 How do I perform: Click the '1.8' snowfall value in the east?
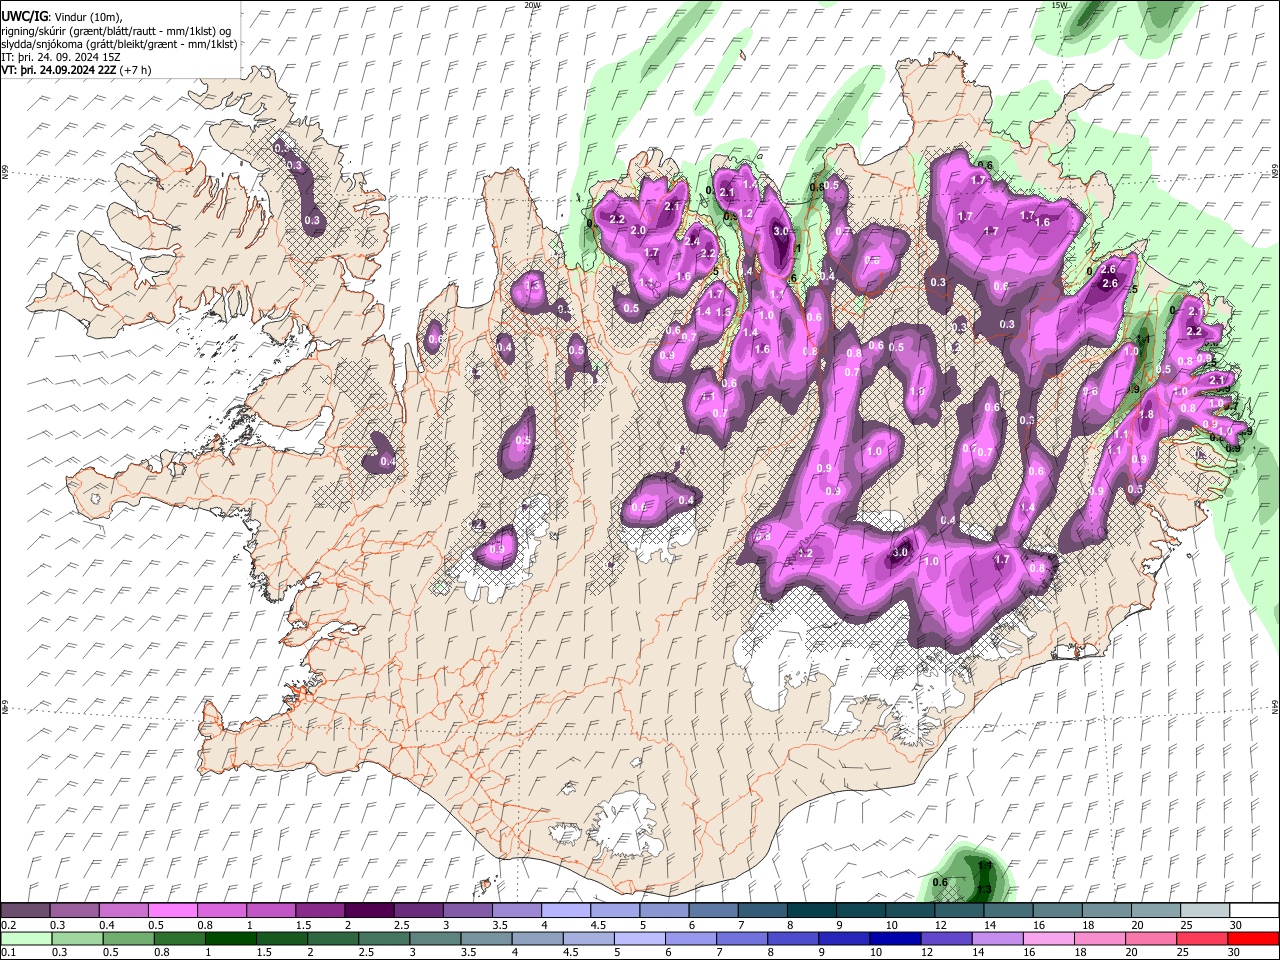(x=1146, y=414)
